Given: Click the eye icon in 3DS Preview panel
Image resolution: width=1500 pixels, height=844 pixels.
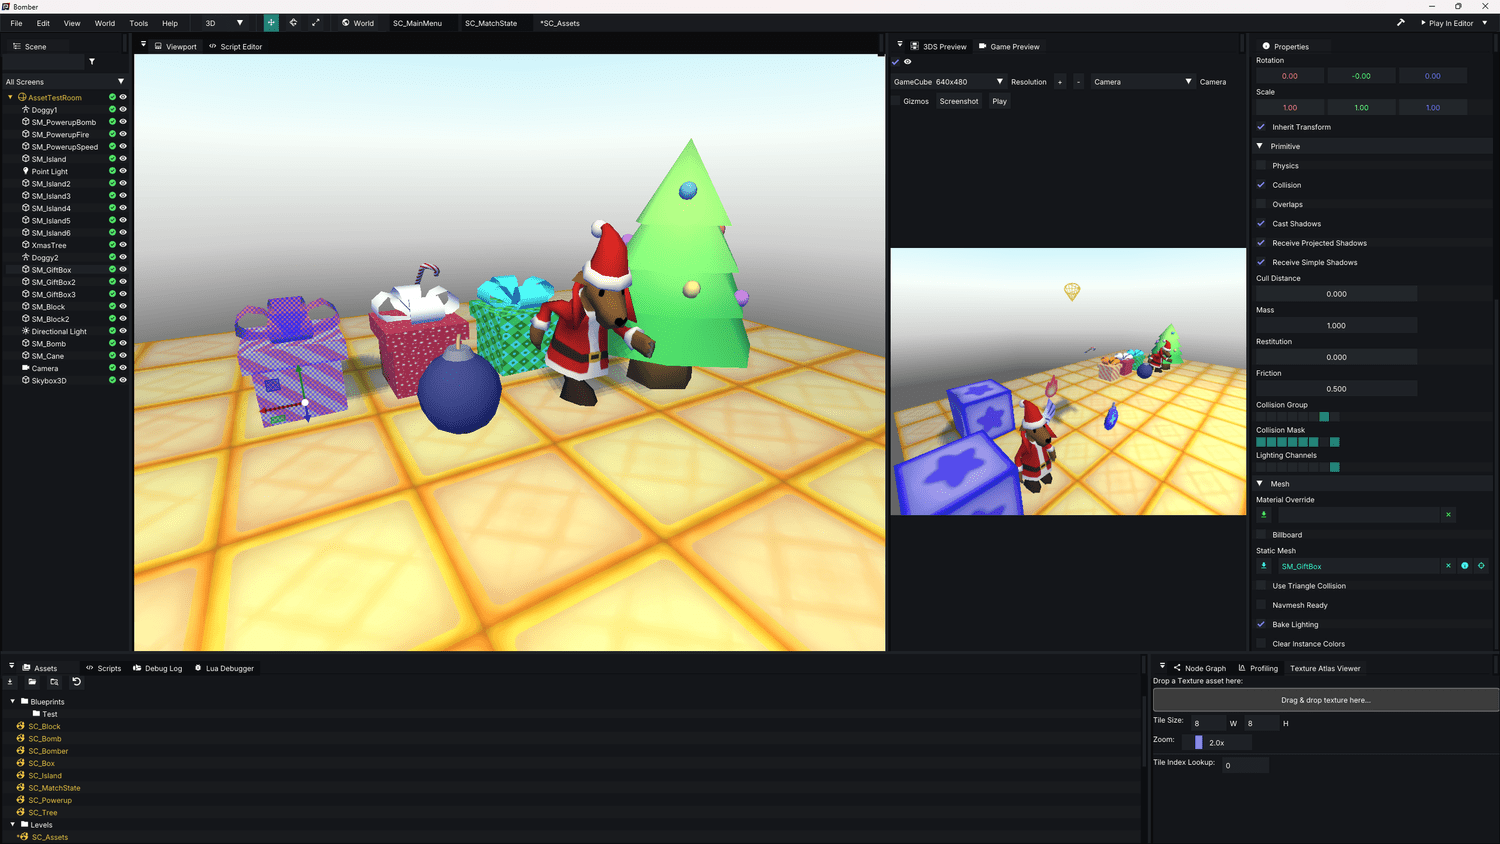Looking at the screenshot, I should (x=908, y=62).
